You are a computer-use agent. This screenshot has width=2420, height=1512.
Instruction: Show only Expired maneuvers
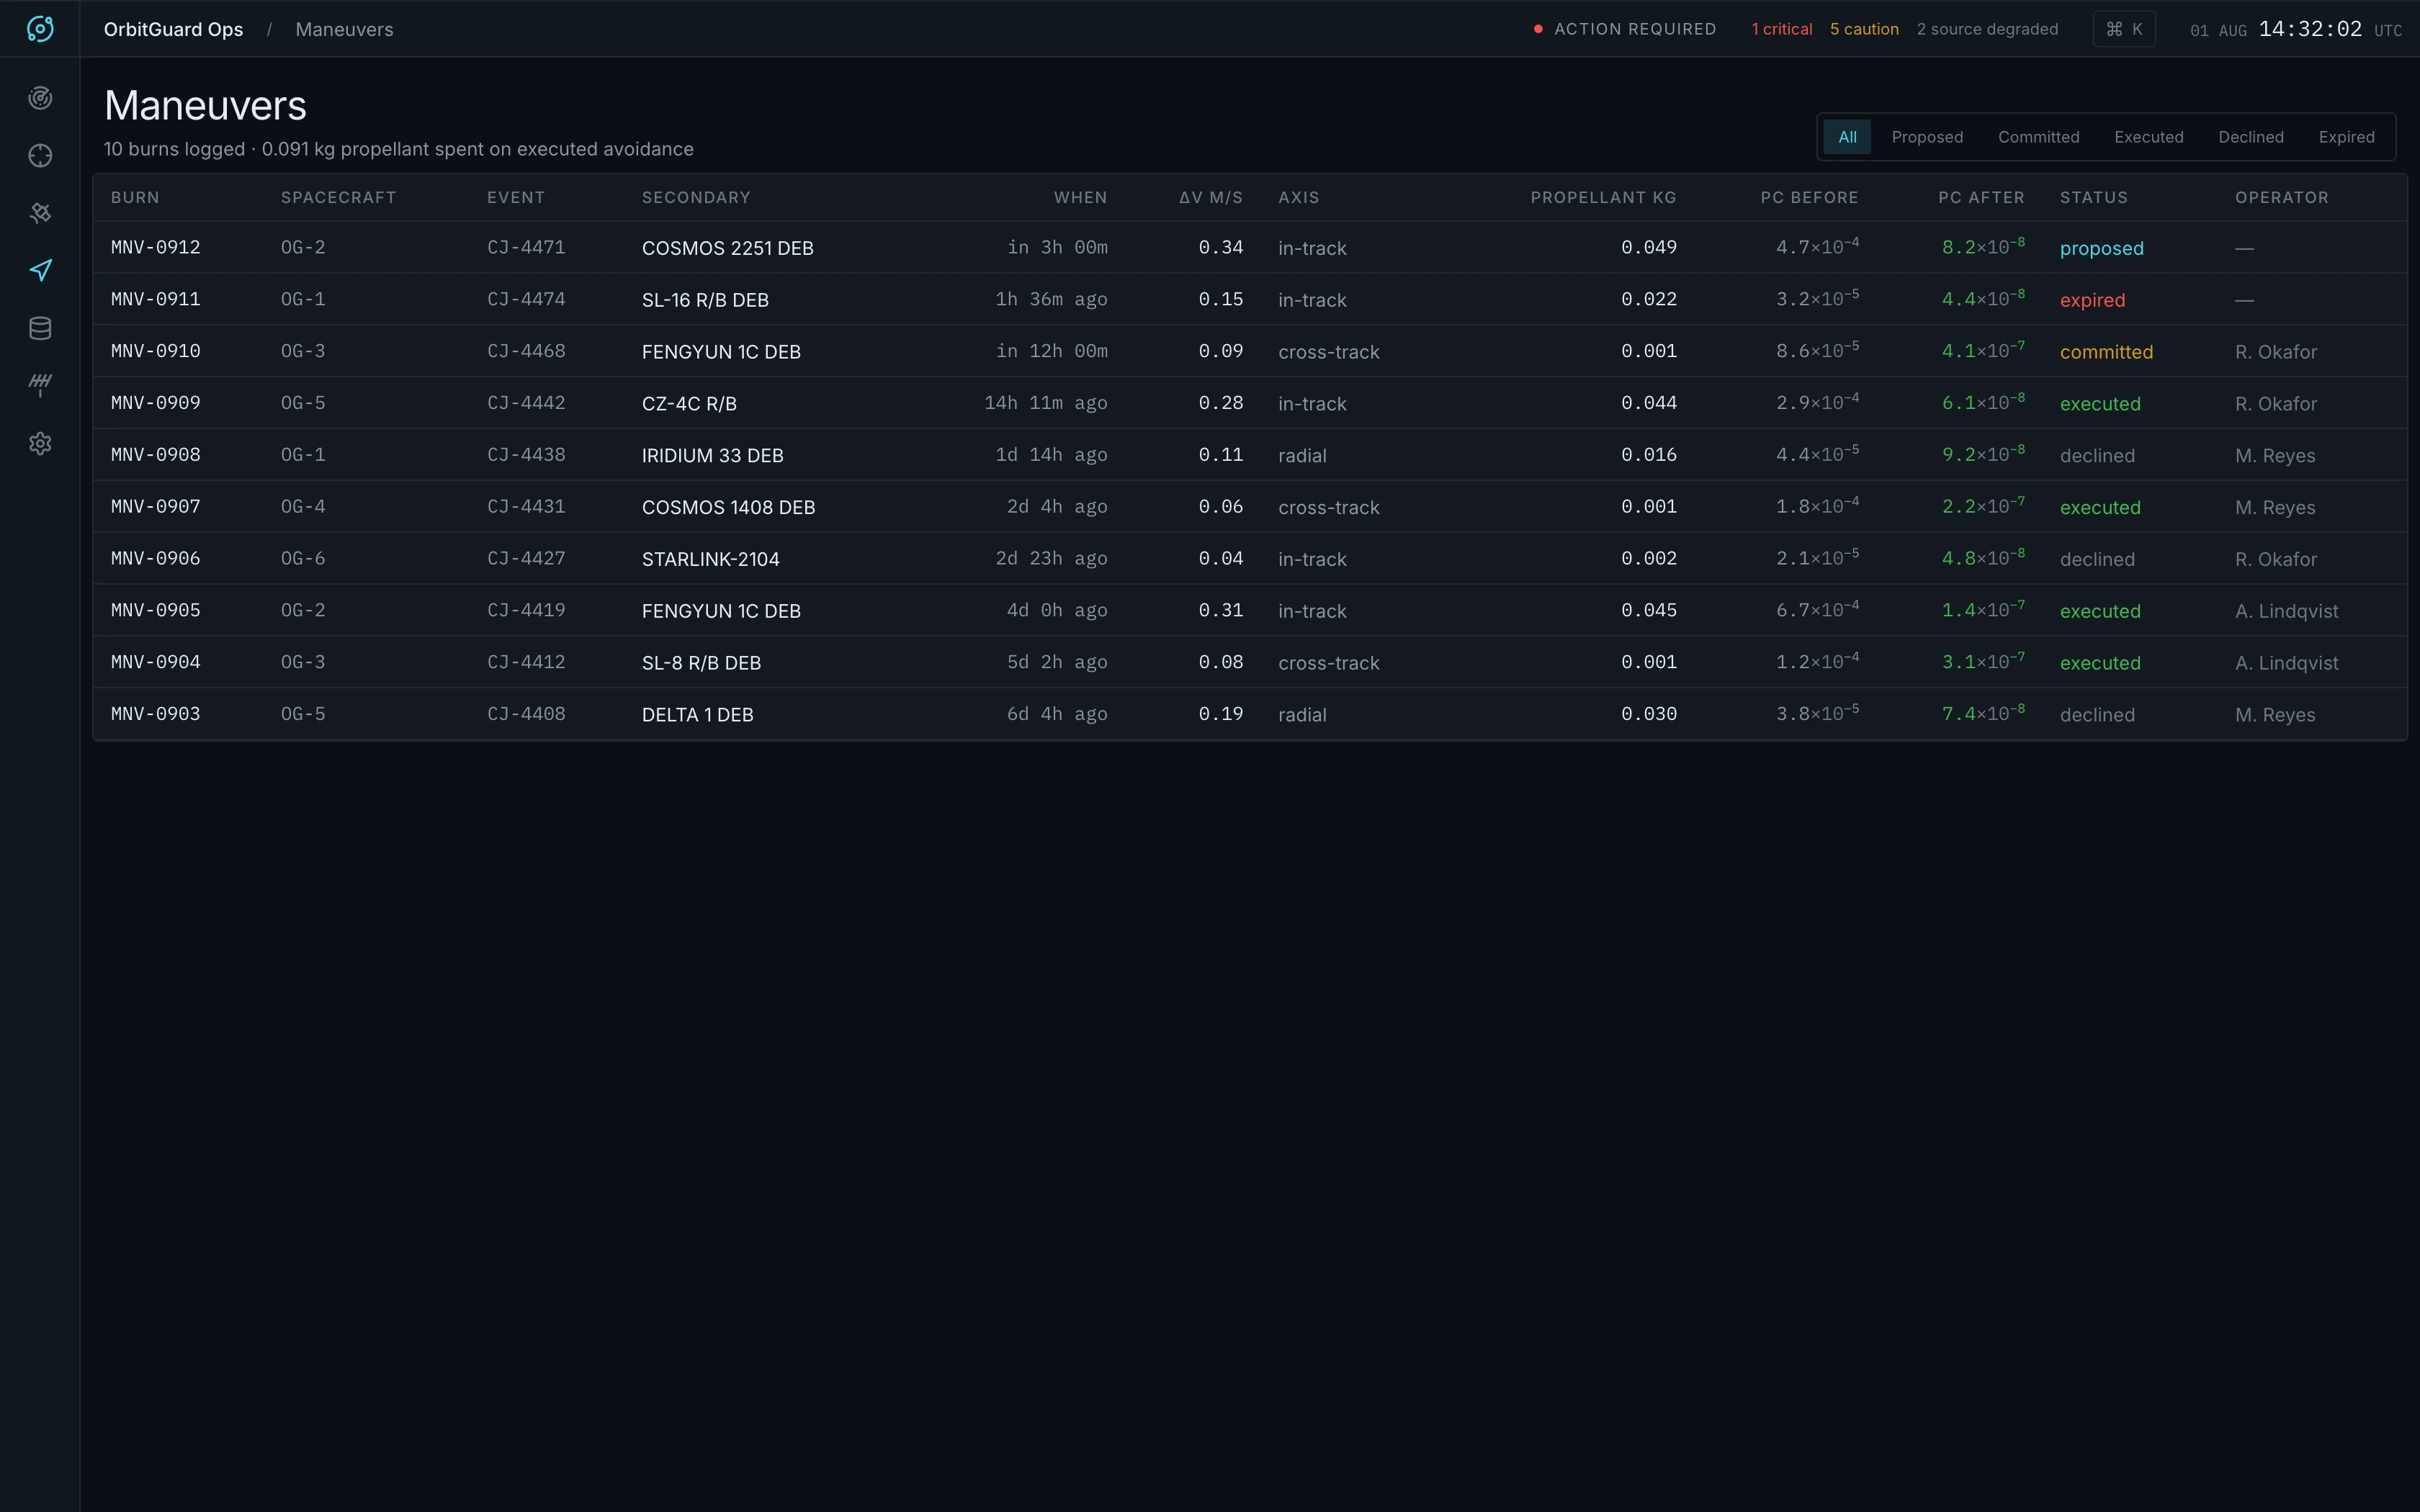(x=2346, y=137)
